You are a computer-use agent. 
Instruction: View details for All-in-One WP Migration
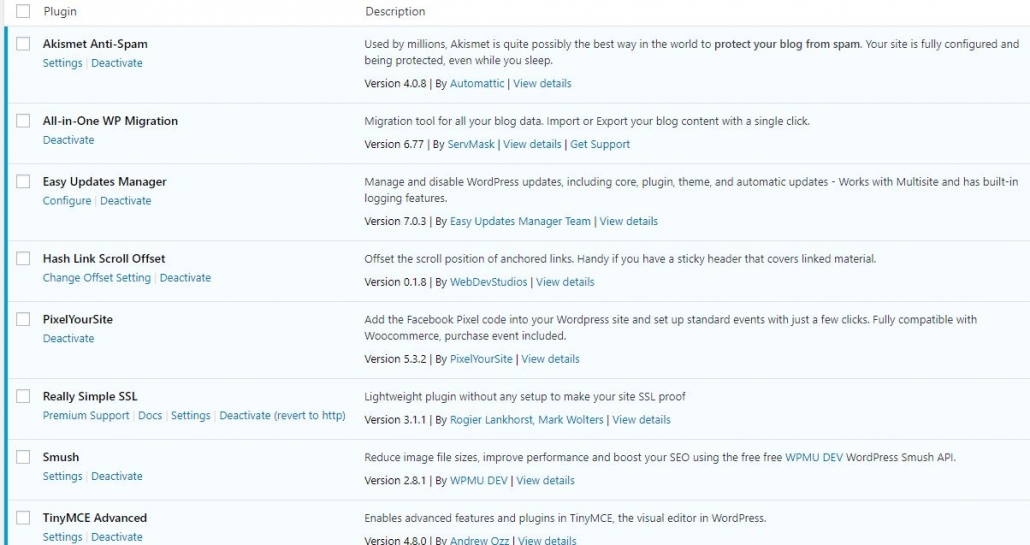[532, 144]
